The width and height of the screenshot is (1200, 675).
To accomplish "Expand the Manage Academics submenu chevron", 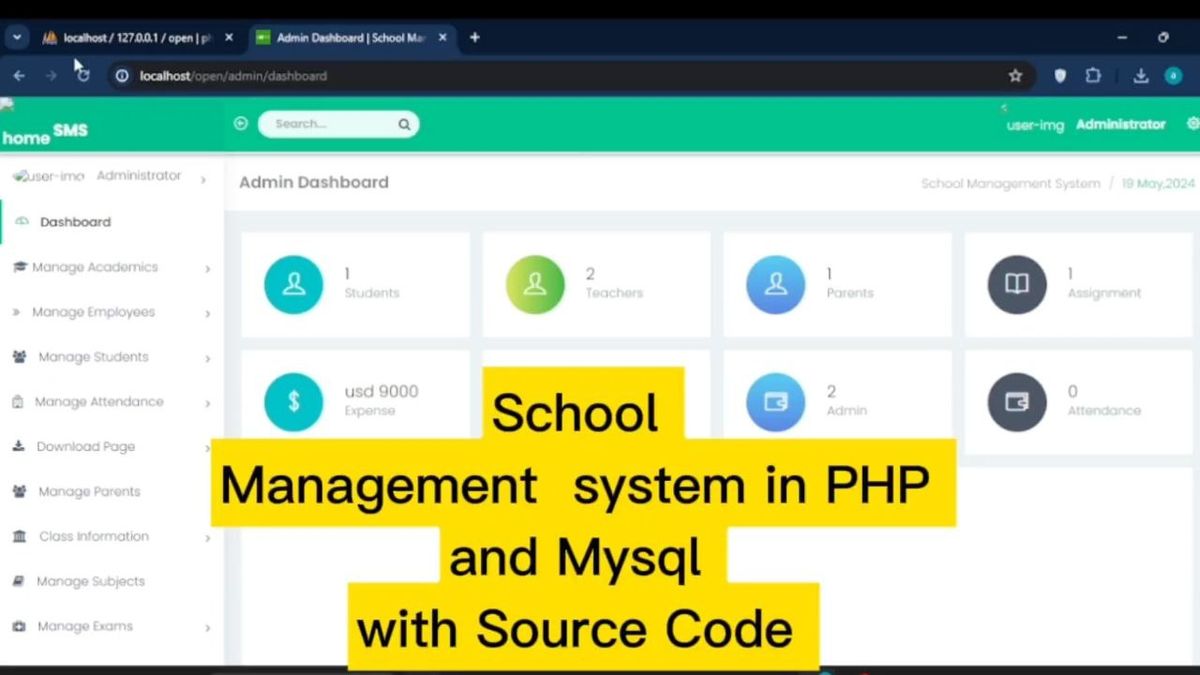I will tap(209, 267).
